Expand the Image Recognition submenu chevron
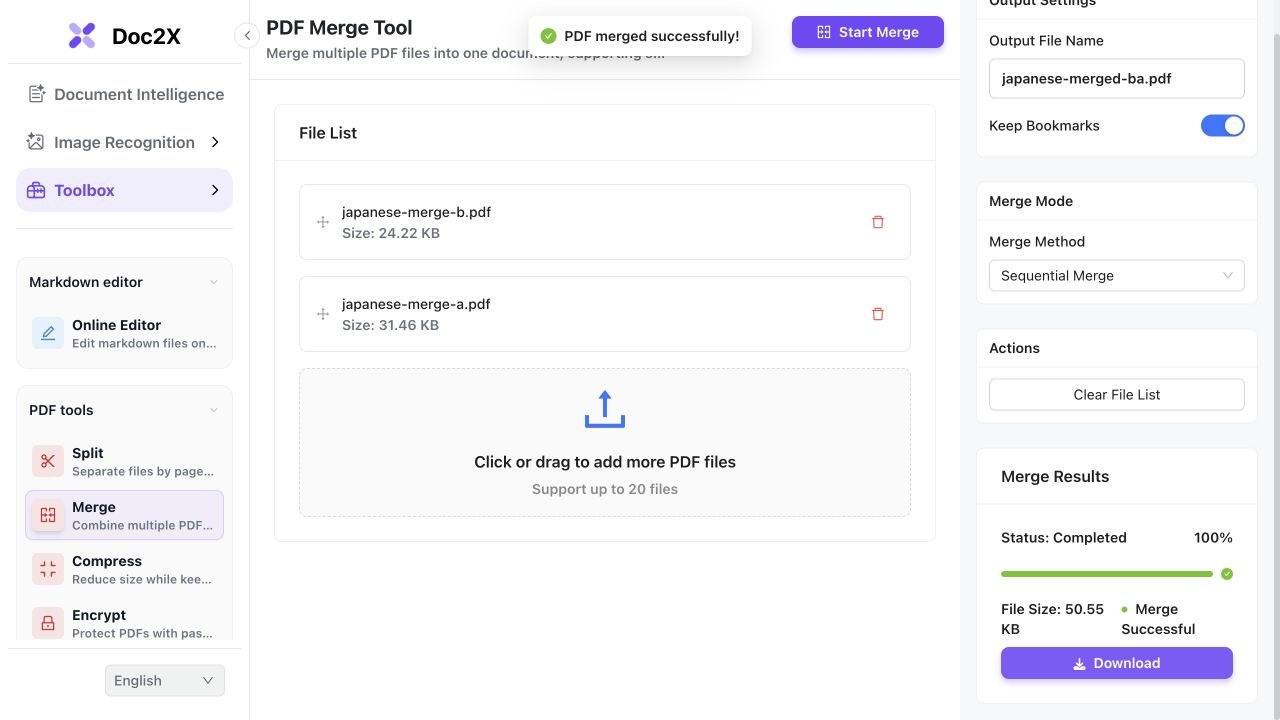The width and height of the screenshot is (1280, 720). click(215, 142)
